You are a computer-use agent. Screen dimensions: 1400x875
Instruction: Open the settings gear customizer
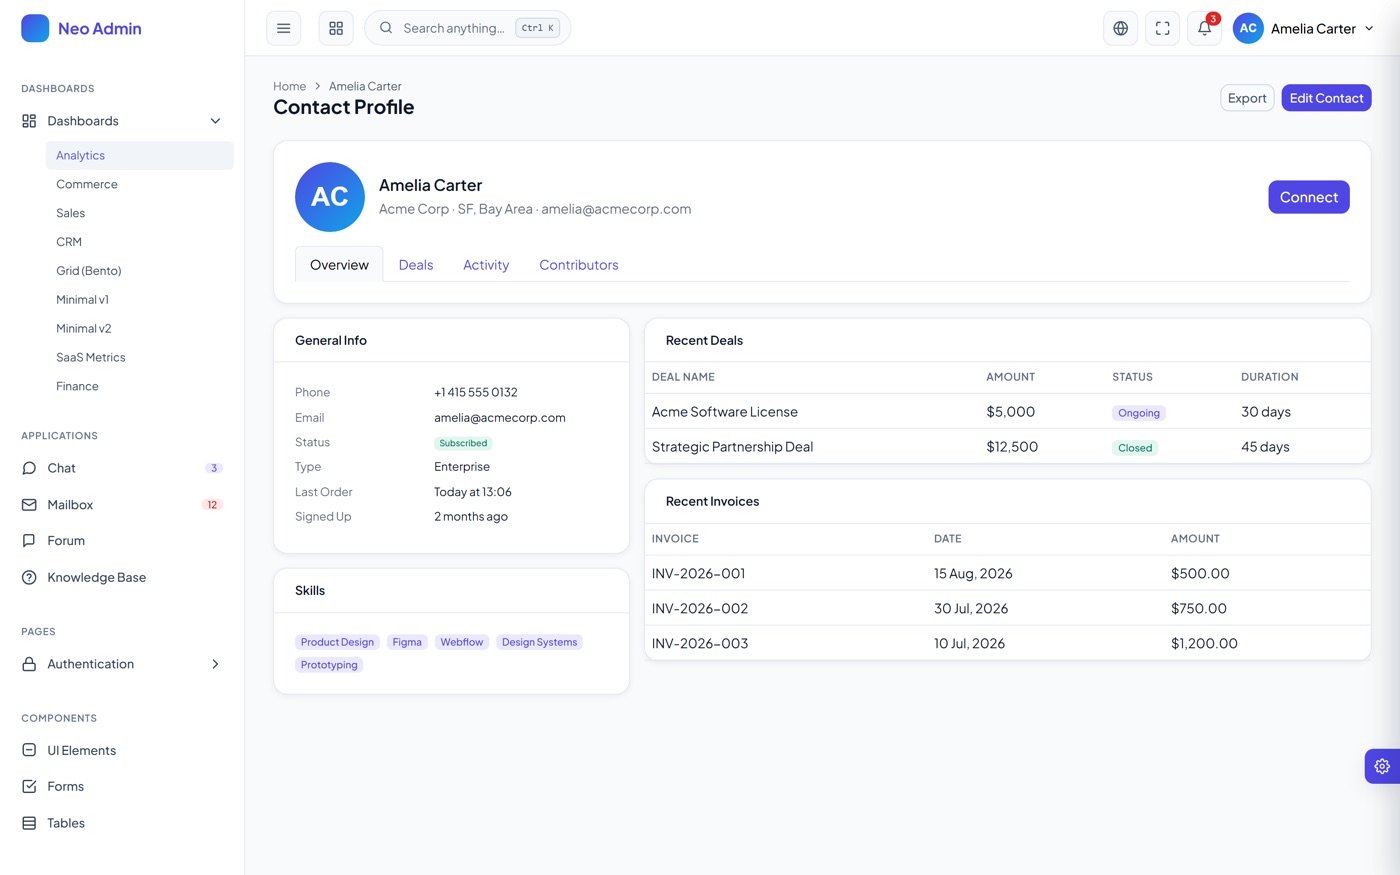1382,766
